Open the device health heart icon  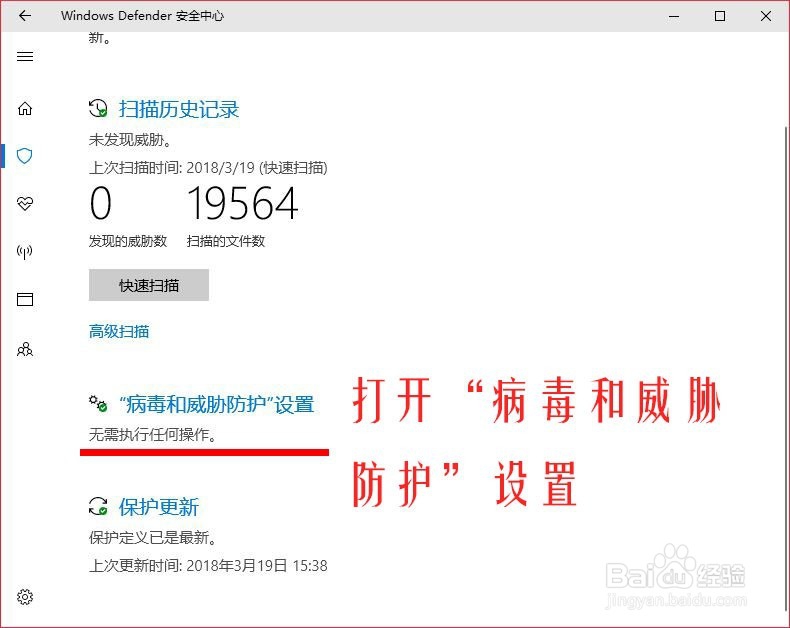(25, 204)
